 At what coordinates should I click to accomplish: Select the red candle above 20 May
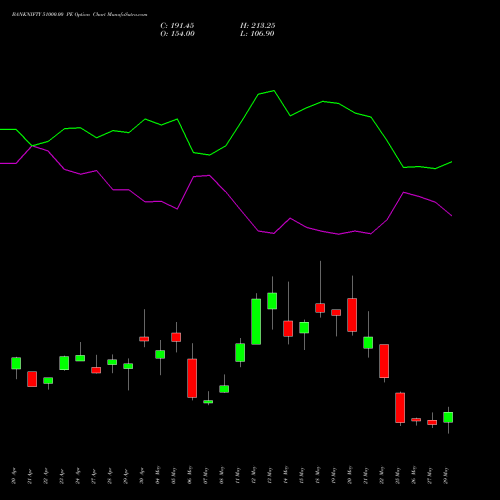point(352,315)
